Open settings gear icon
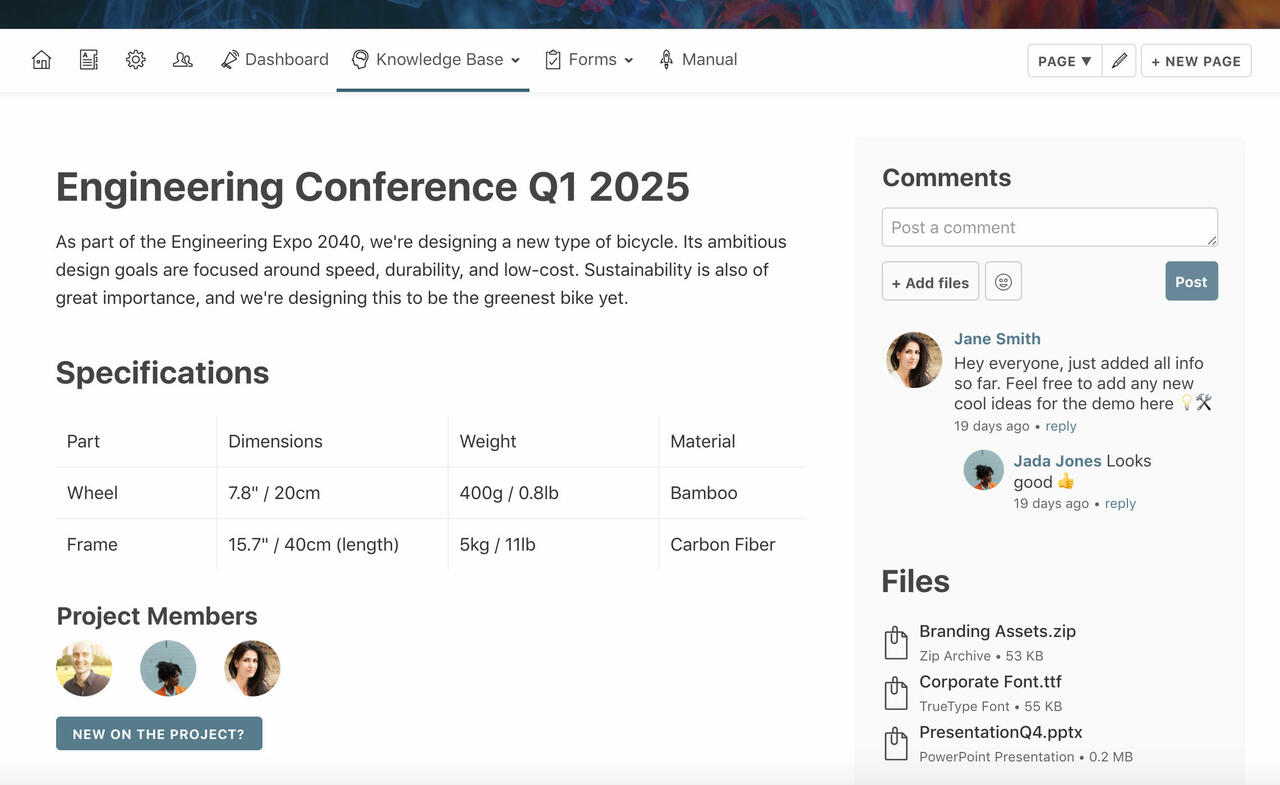1280x785 pixels. 136,60
